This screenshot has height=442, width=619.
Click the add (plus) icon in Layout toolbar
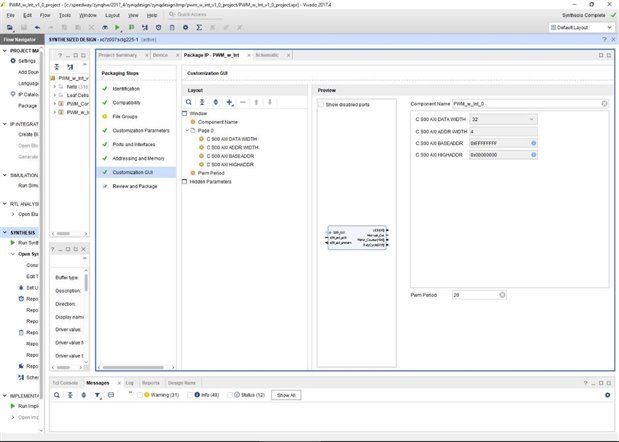click(x=229, y=102)
